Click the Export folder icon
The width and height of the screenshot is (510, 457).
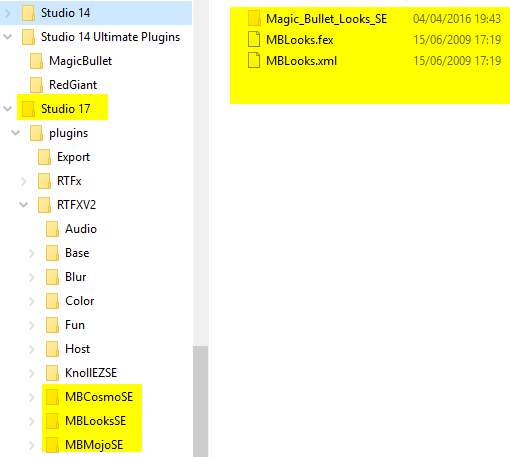click(44, 157)
